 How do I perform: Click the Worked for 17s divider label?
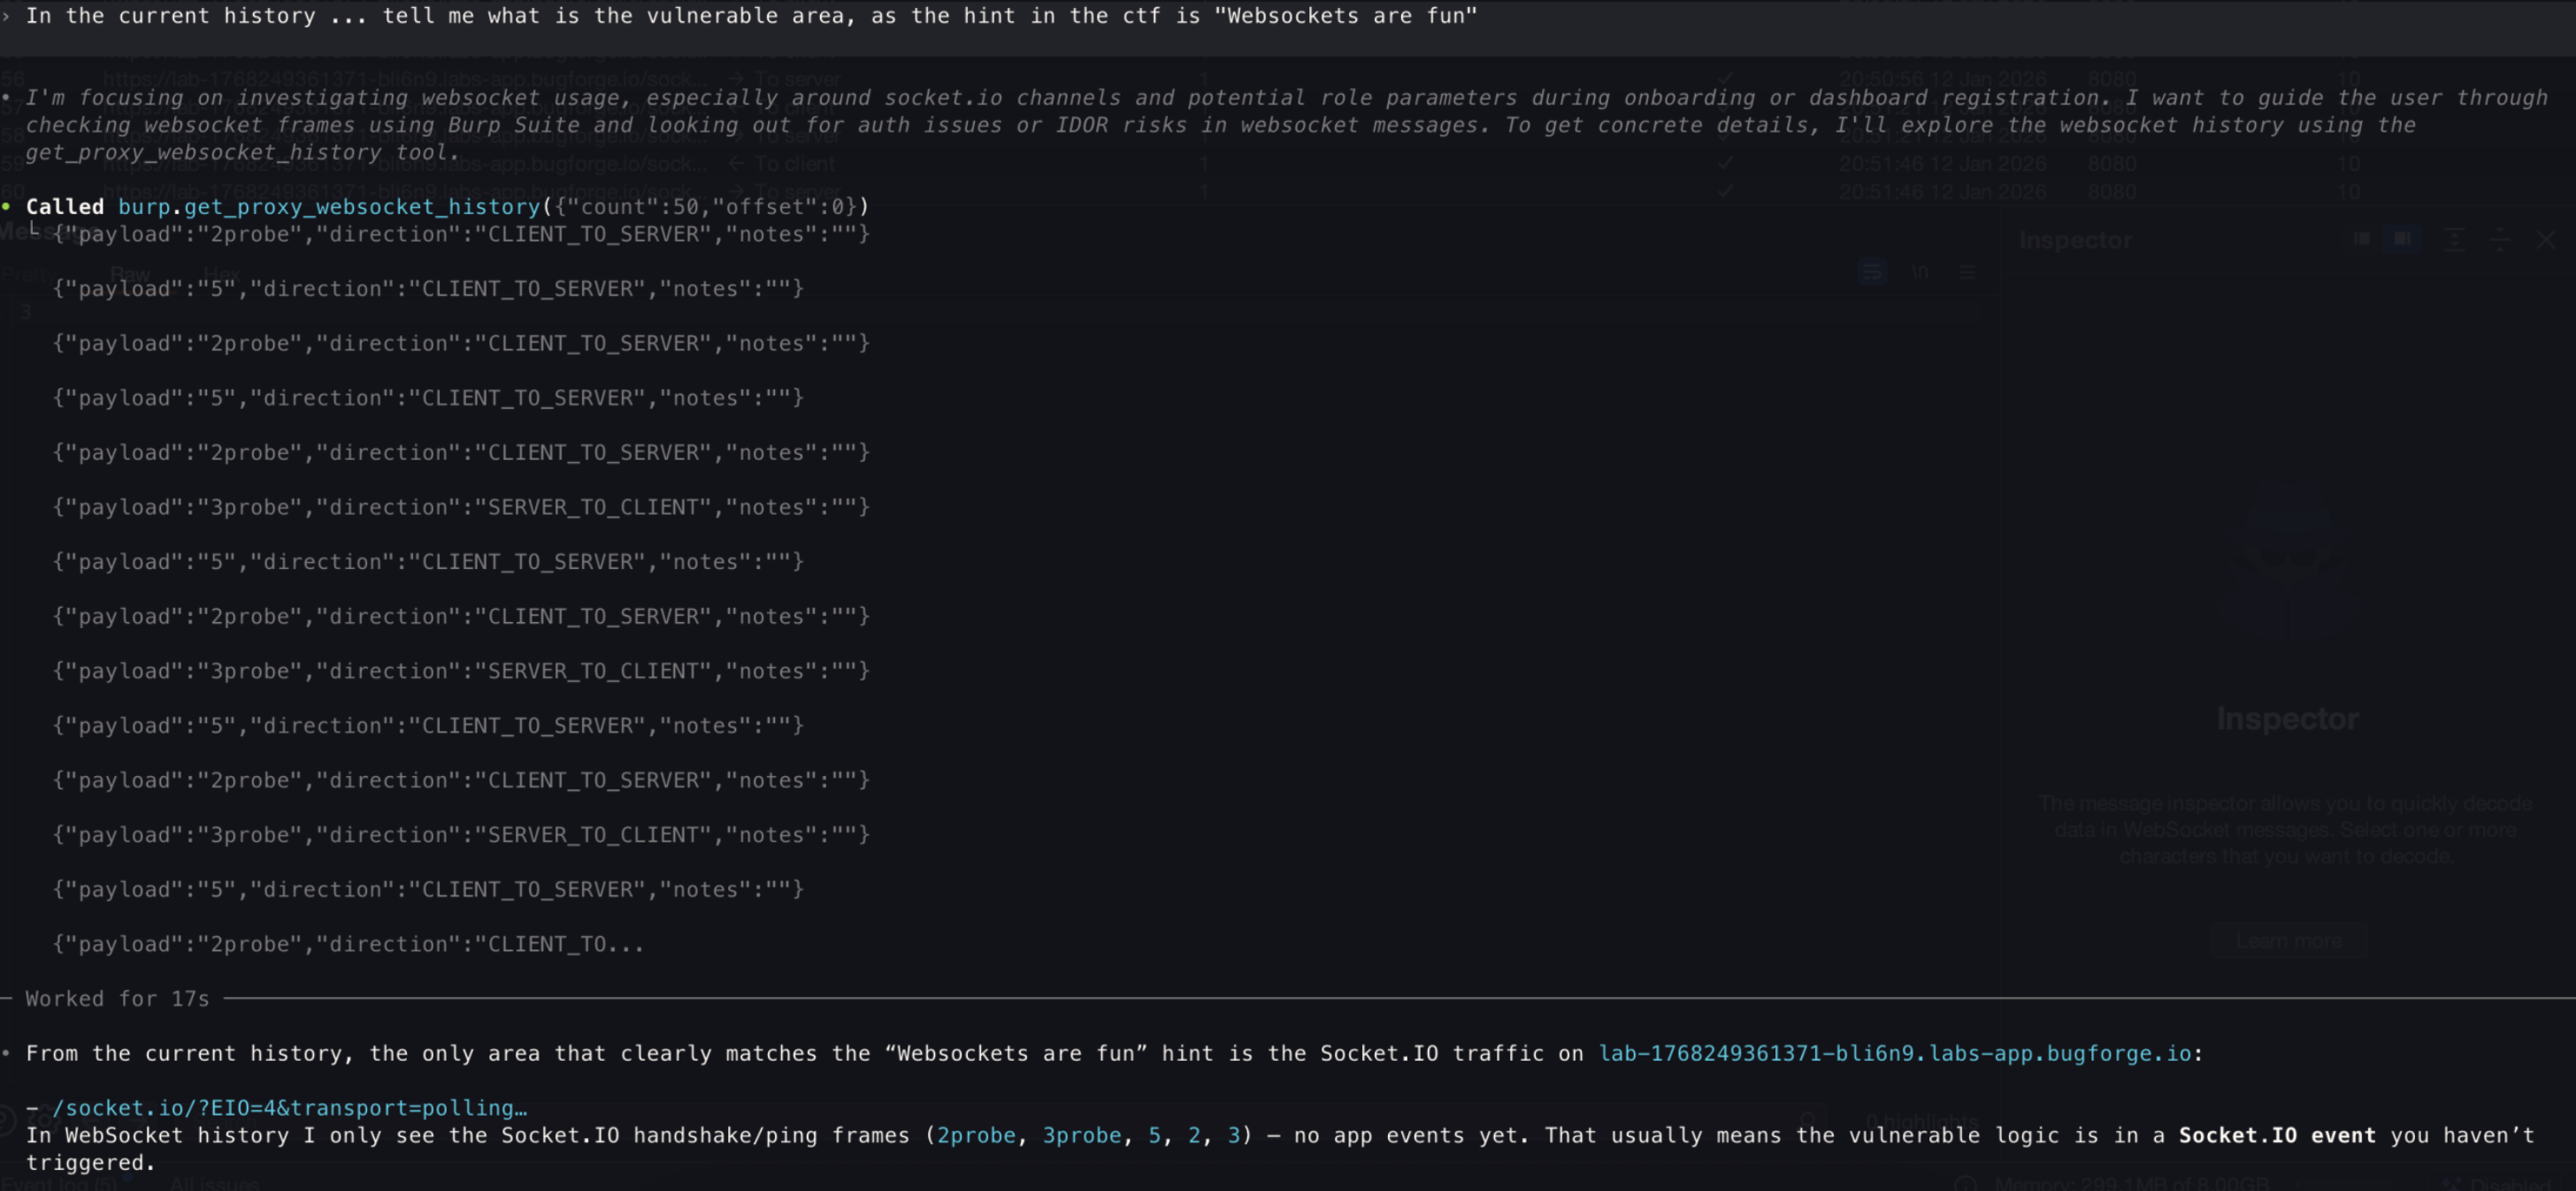117,998
